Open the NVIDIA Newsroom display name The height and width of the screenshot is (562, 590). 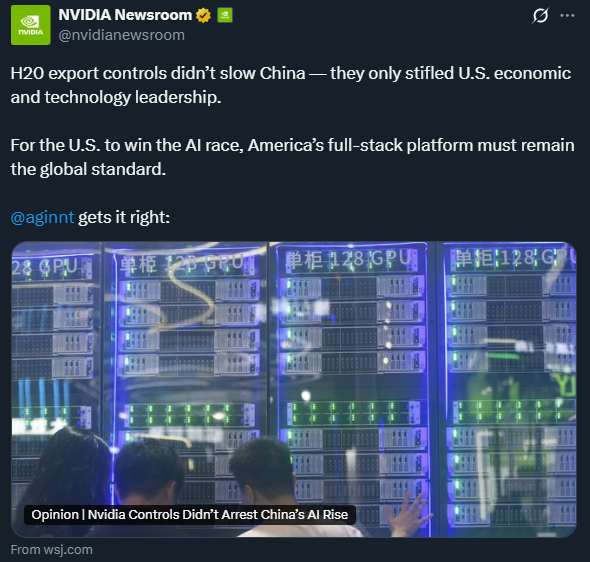pyautogui.click(x=125, y=15)
